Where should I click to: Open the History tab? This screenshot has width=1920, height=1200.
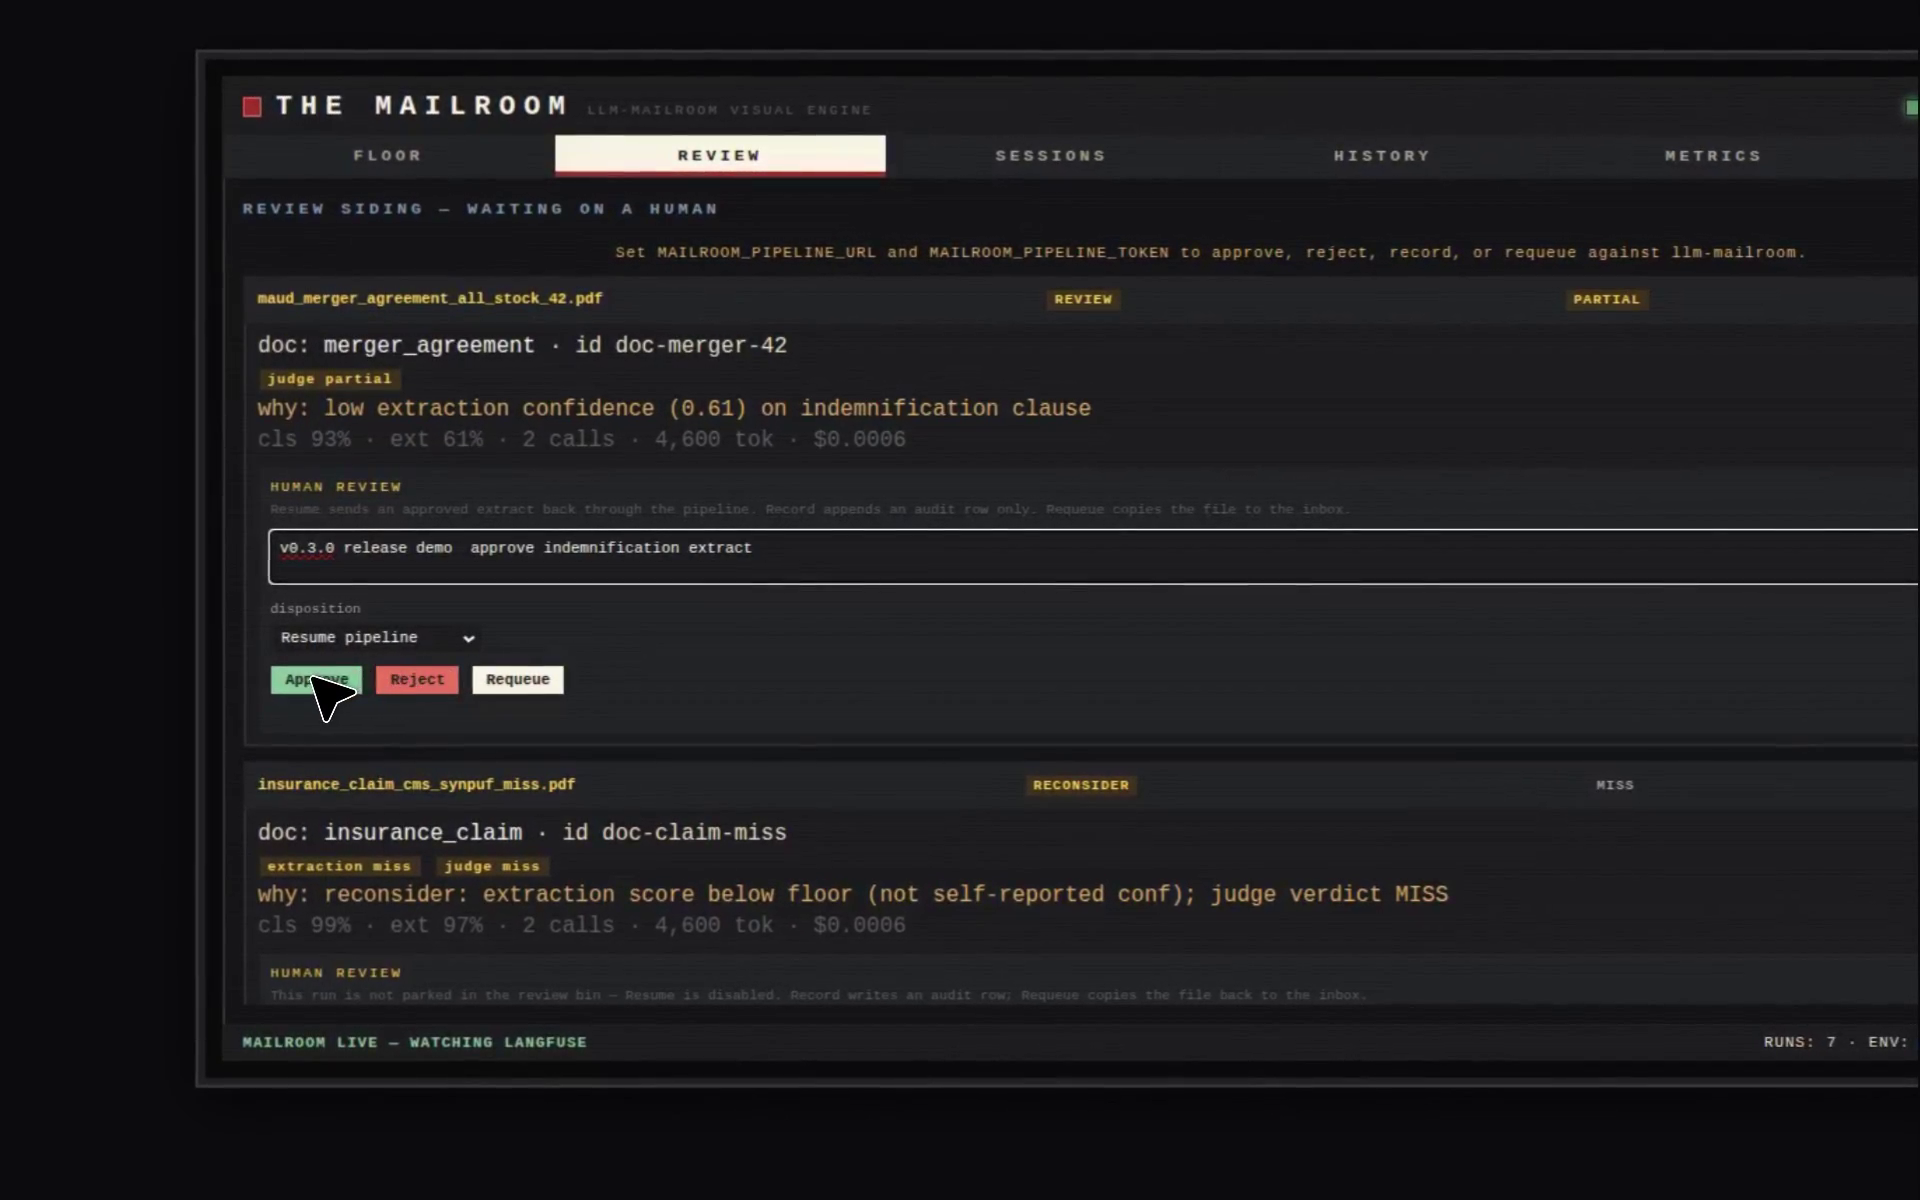tap(1382, 155)
